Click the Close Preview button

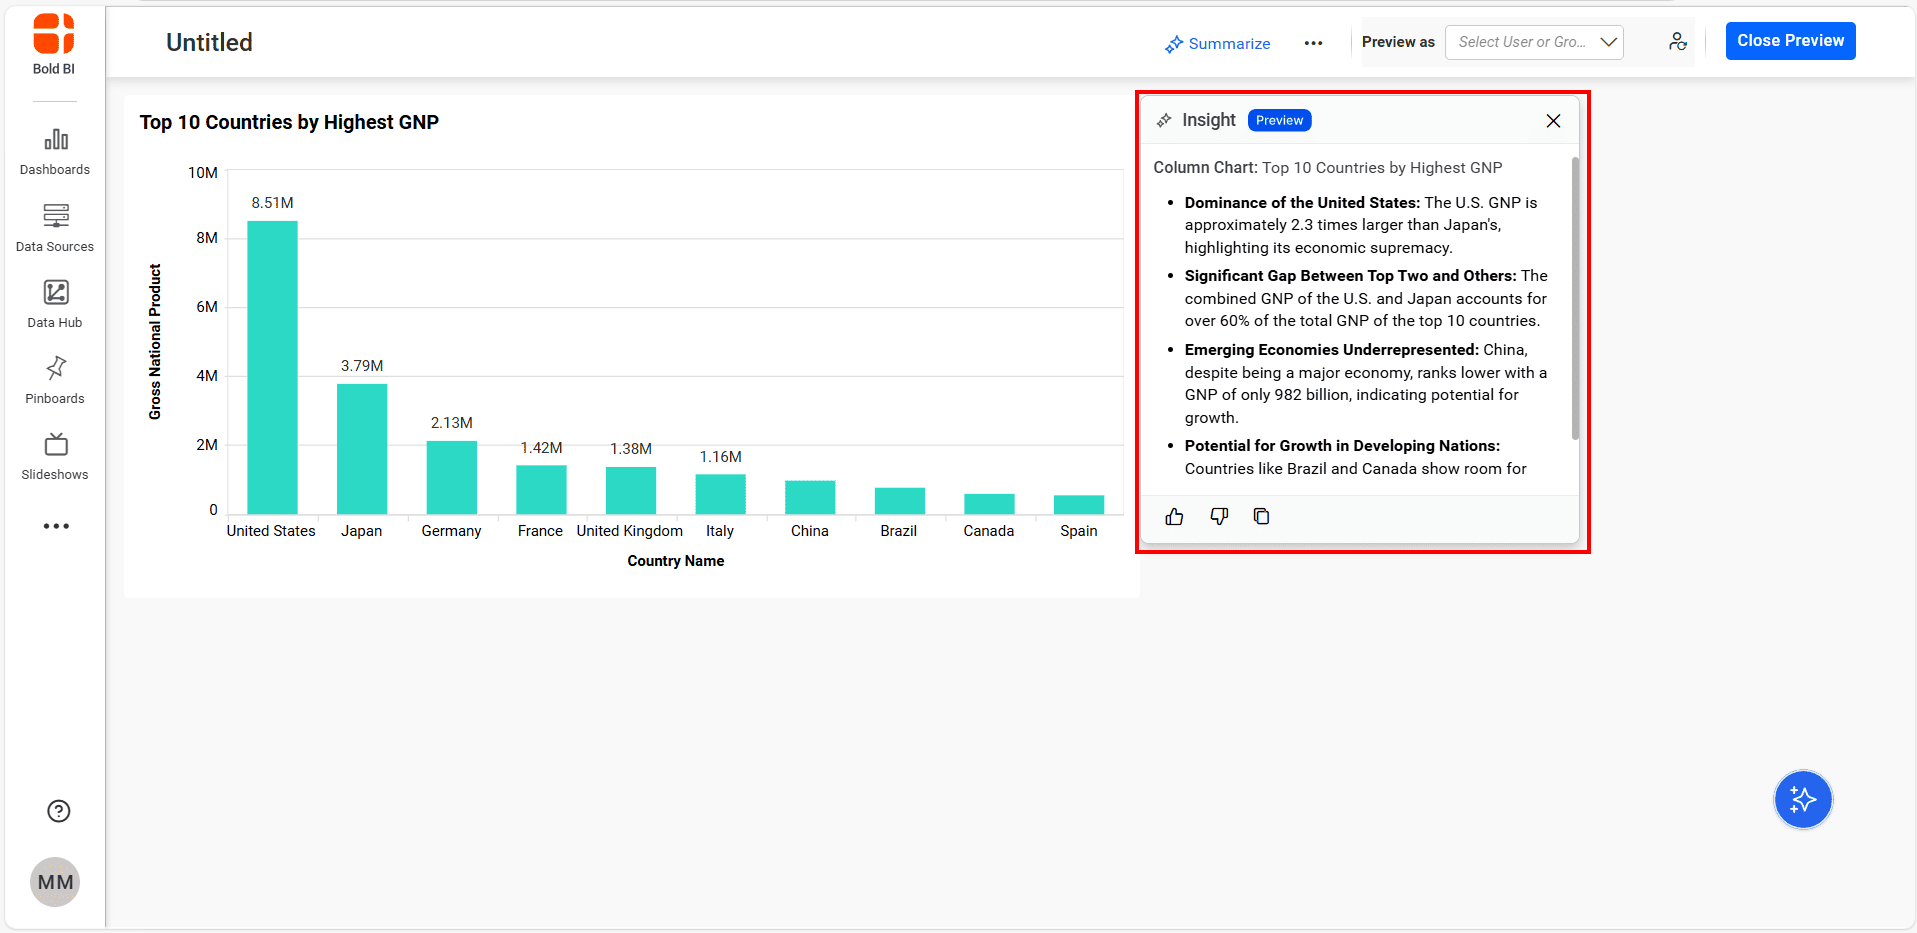click(1789, 41)
